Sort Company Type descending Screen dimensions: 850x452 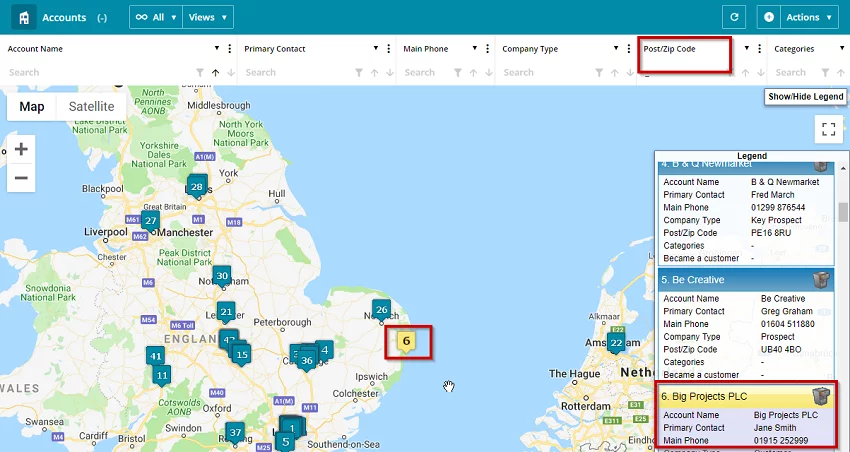[x=630, y=73]
